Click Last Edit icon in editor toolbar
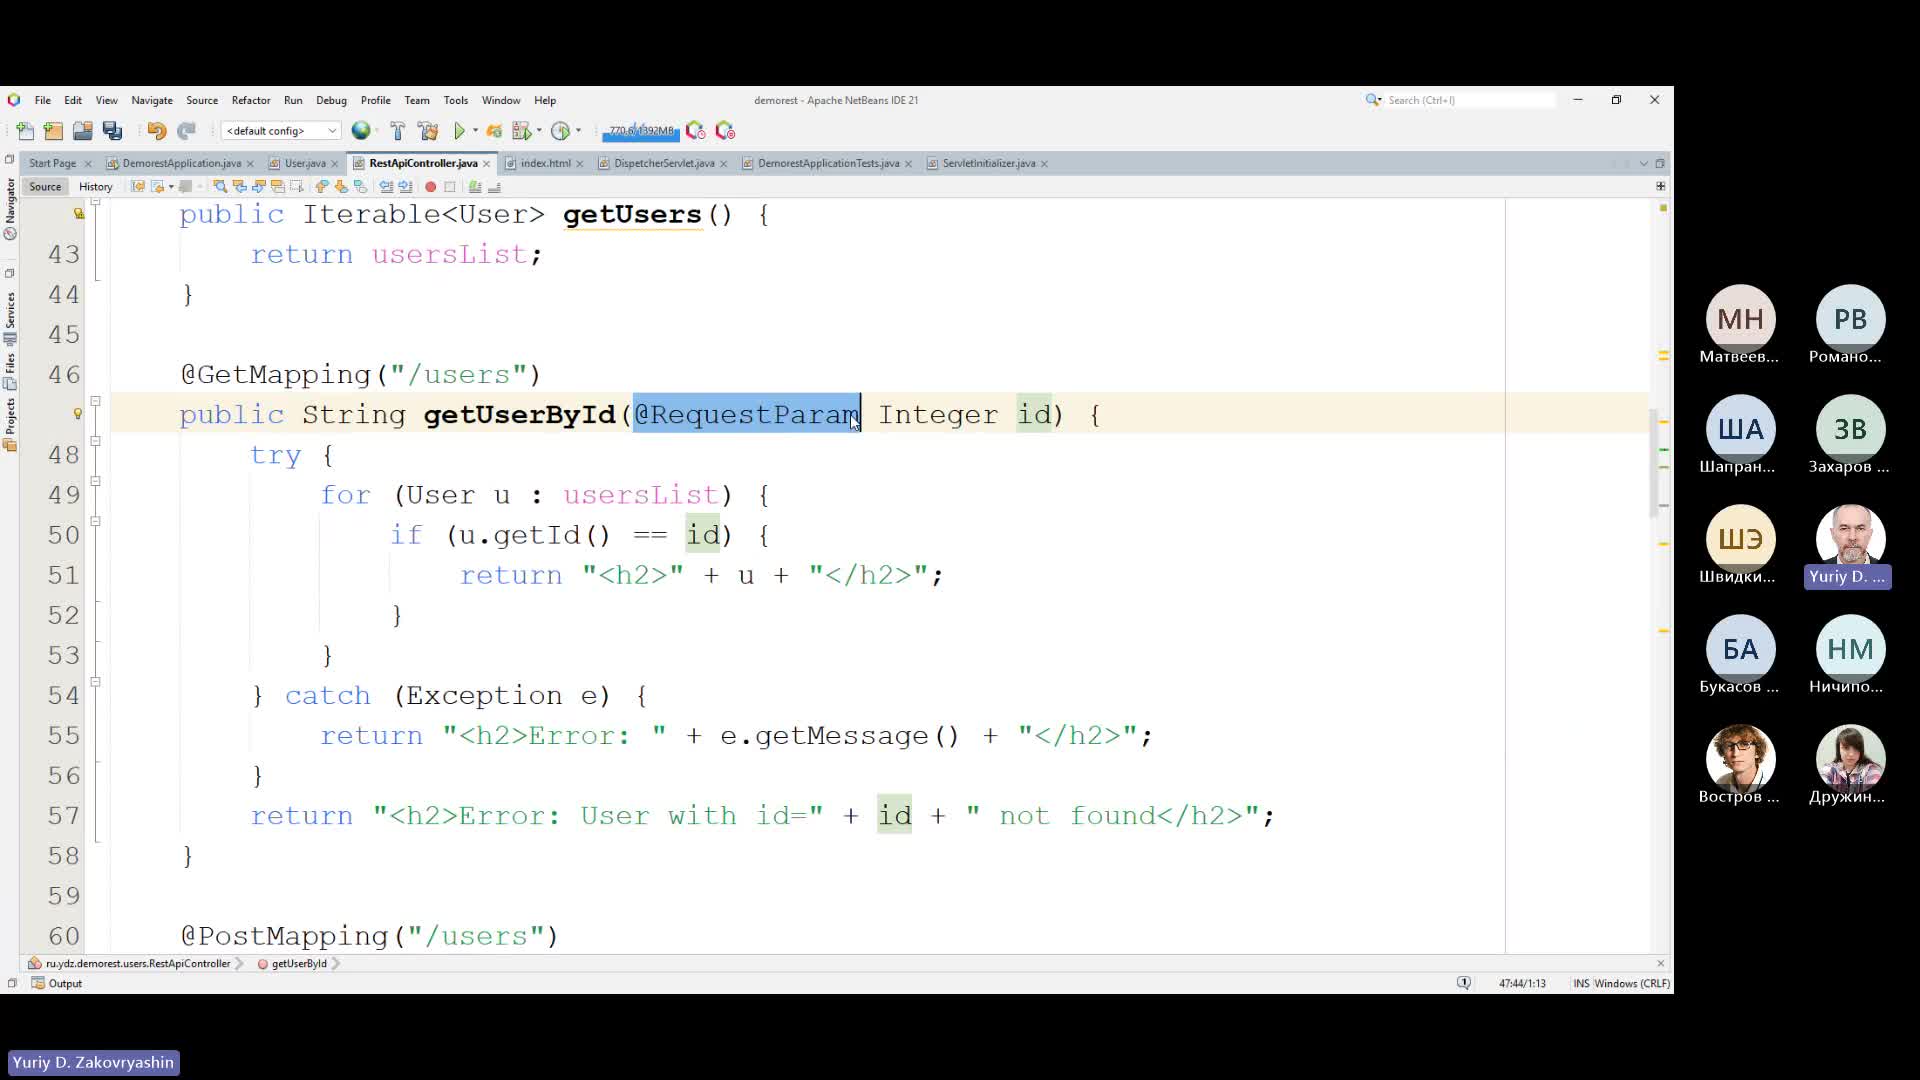 point(138,187)
